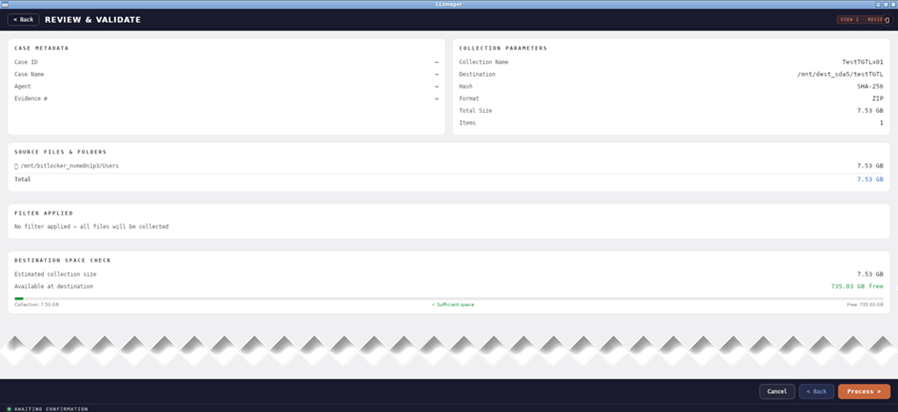Click the Total Size label in Collection Parameters
The width and height of the screenshot is (898, 412).
[475, 111]
